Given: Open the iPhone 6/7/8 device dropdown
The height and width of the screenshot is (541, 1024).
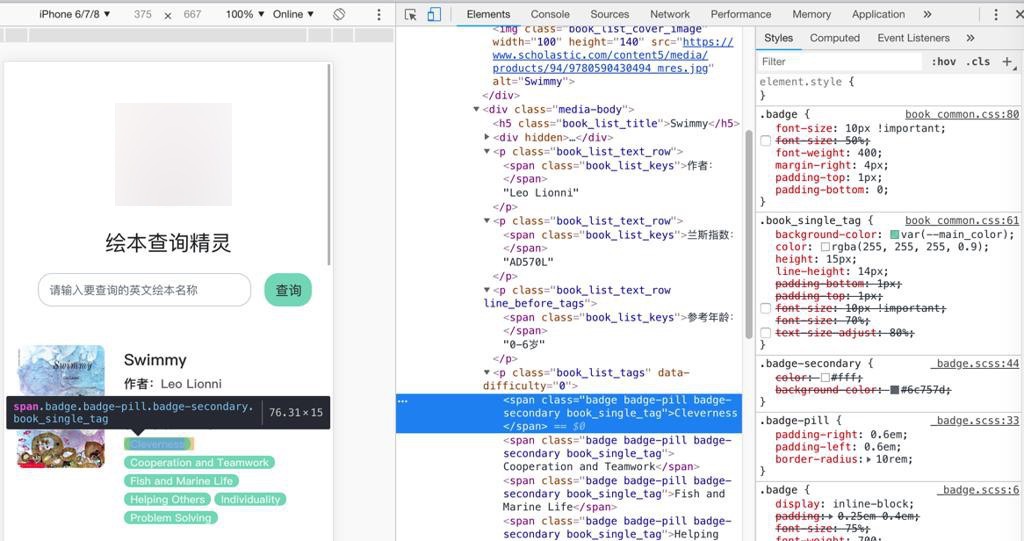Looking at the screenshot, I should 74,14.
